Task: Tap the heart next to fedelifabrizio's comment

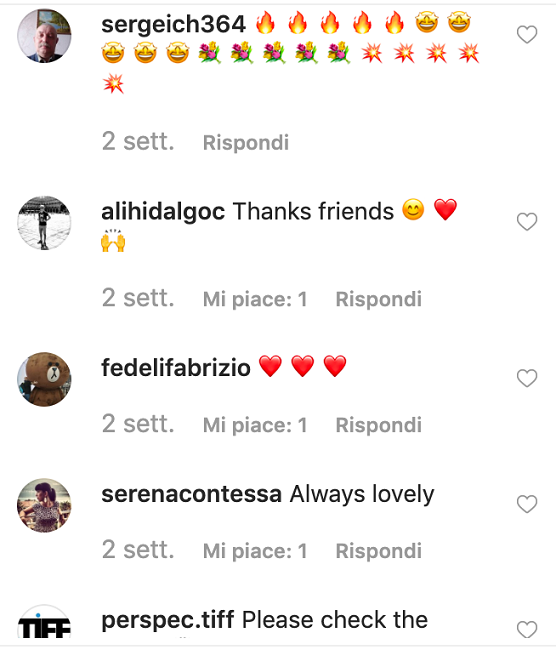Action: [x=527, y=378]
